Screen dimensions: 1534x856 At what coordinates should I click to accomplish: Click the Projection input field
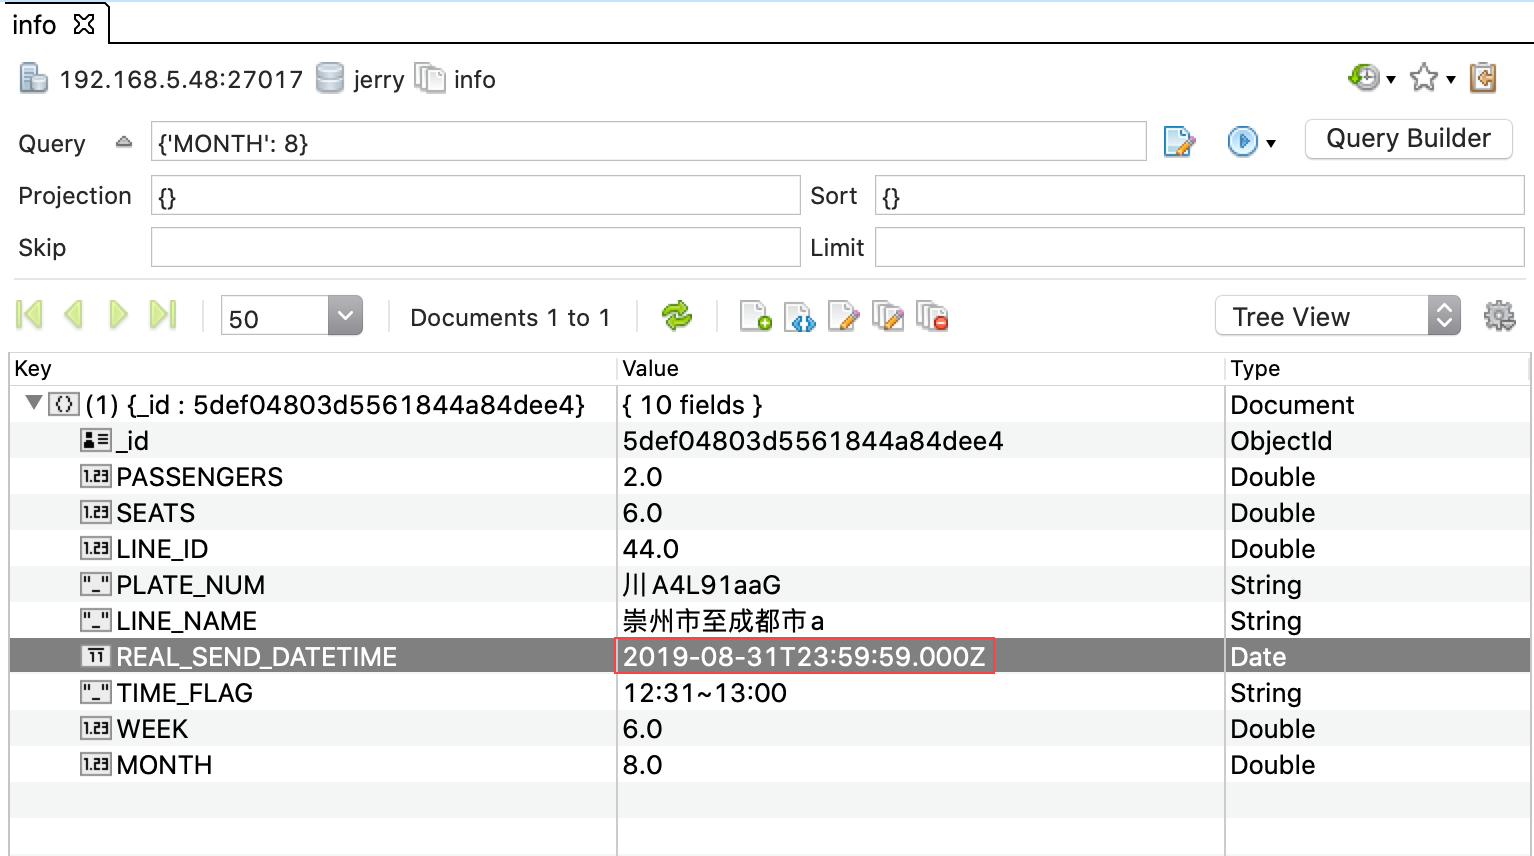(475, 195)
